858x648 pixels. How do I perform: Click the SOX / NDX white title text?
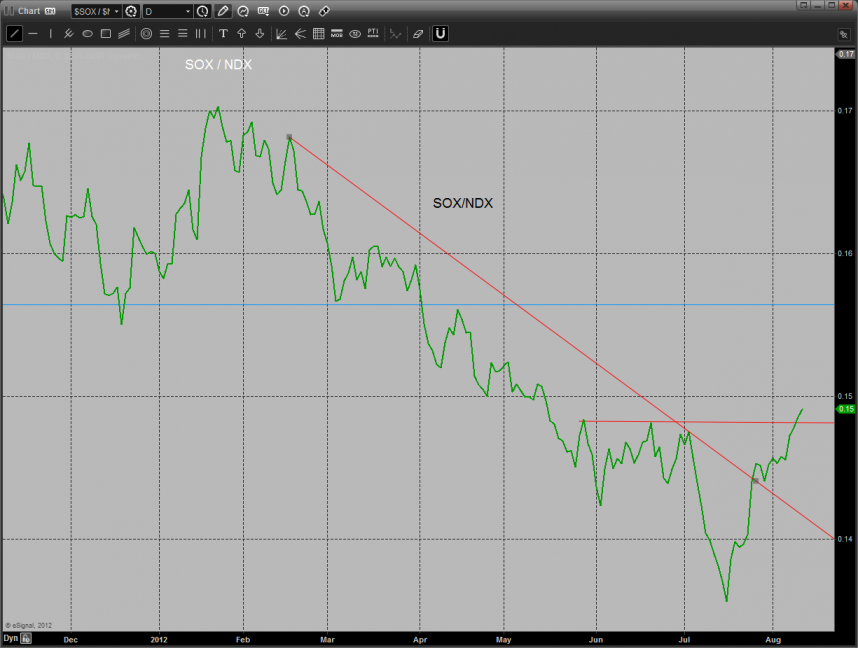[x=218, y=65]
